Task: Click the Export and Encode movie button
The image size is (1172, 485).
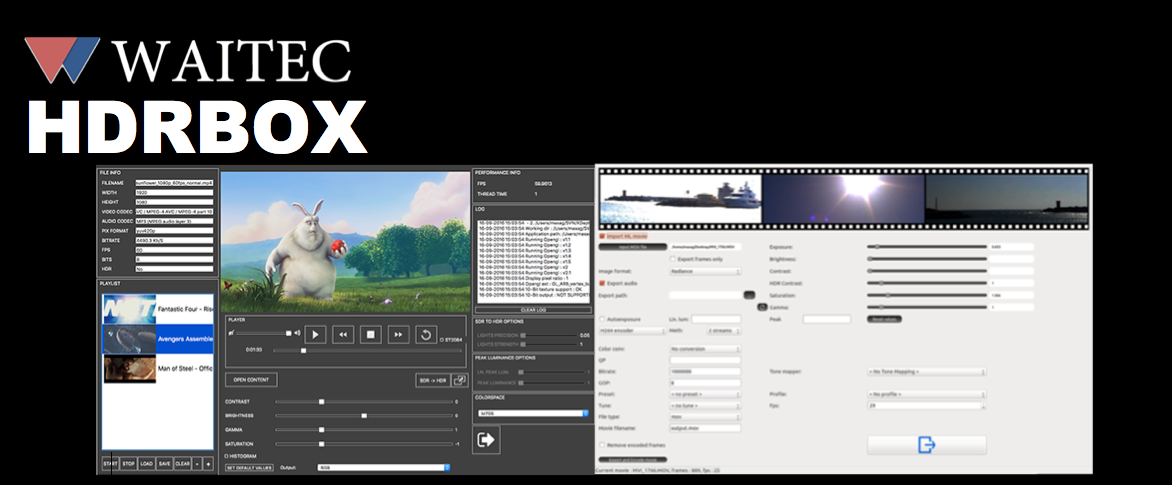Action: [633, 459]
